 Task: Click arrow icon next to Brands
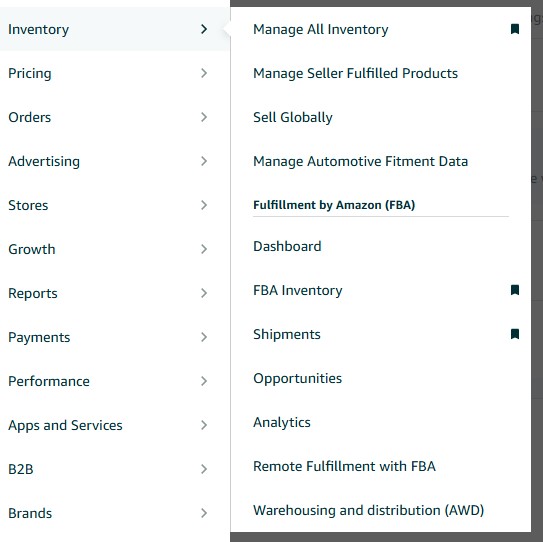pos(204,513)
